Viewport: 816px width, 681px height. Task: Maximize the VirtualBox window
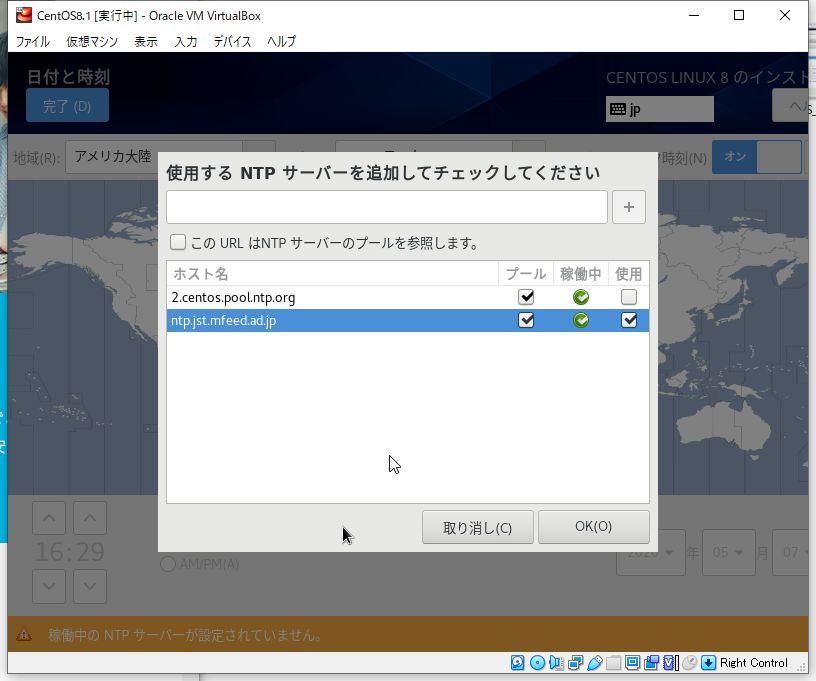tap(739, 15)
